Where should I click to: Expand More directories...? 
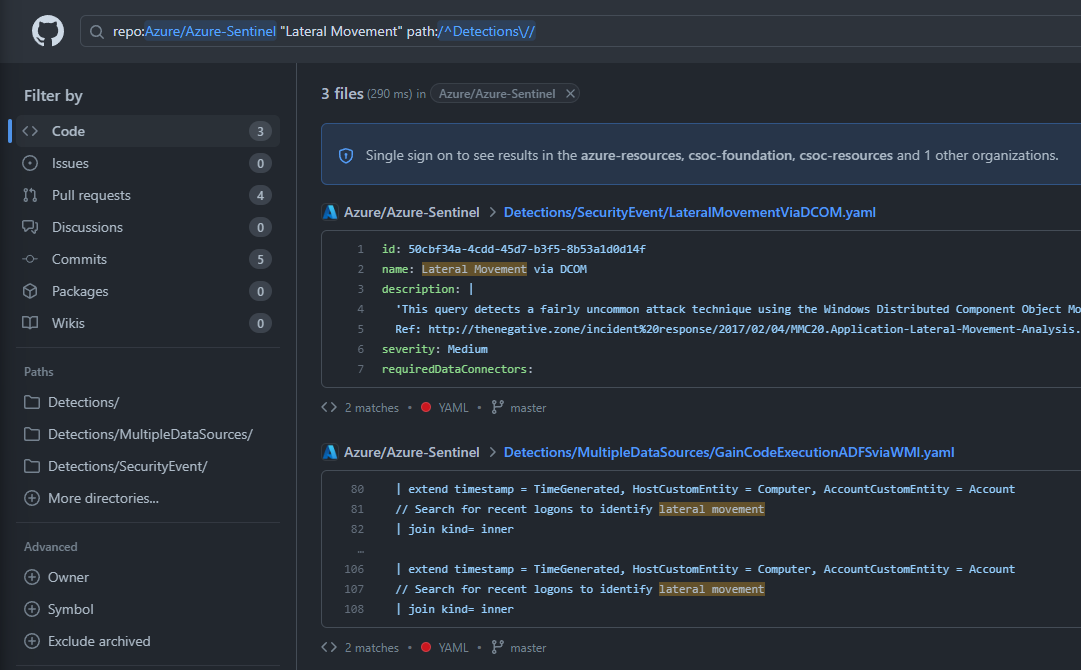tap(91, 498)
